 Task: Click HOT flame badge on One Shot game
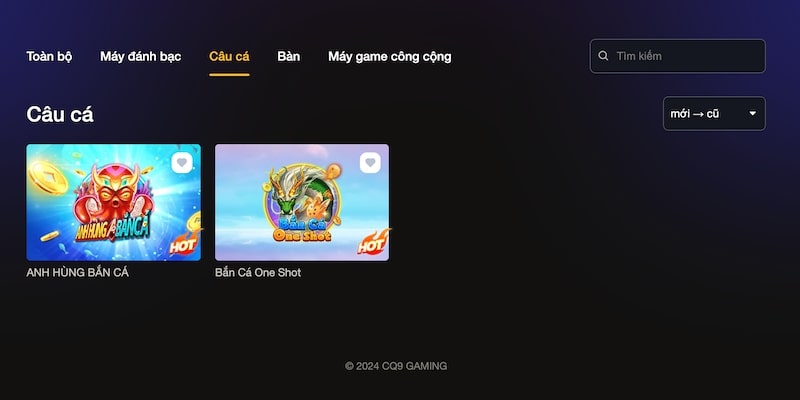(372, 242)
